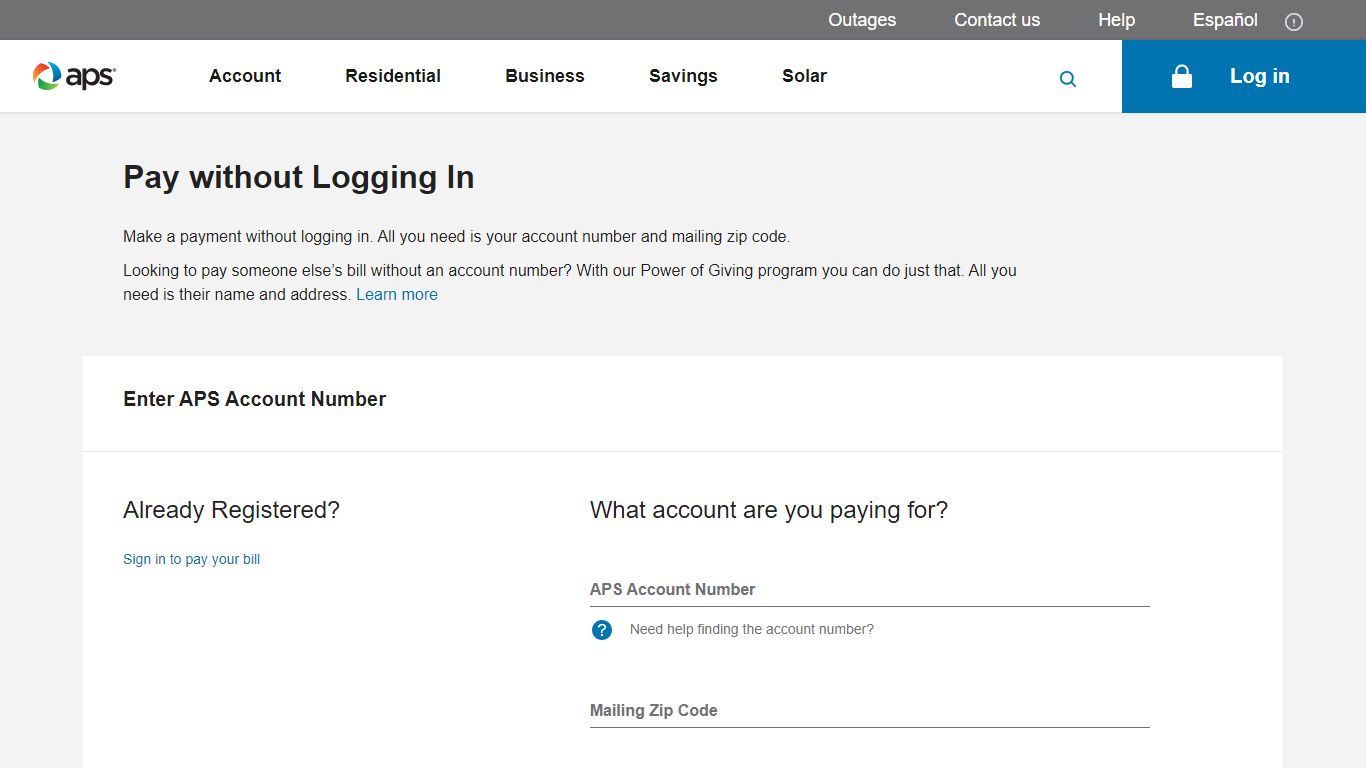Go to the Outages page
Viewport: 1366px width, 768px height.
pyautogui.click(x=862, y=20)
